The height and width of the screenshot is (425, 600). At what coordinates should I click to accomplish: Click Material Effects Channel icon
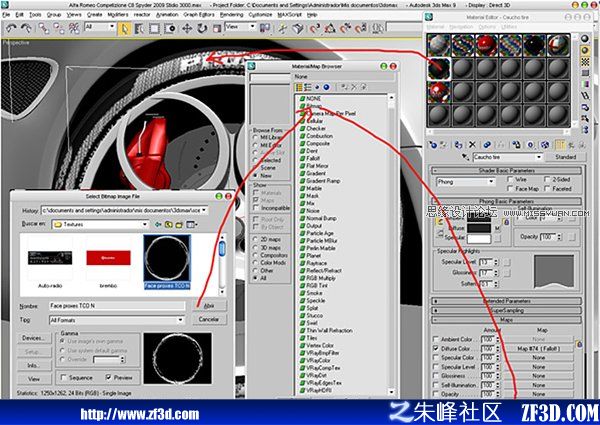[530, 145]
